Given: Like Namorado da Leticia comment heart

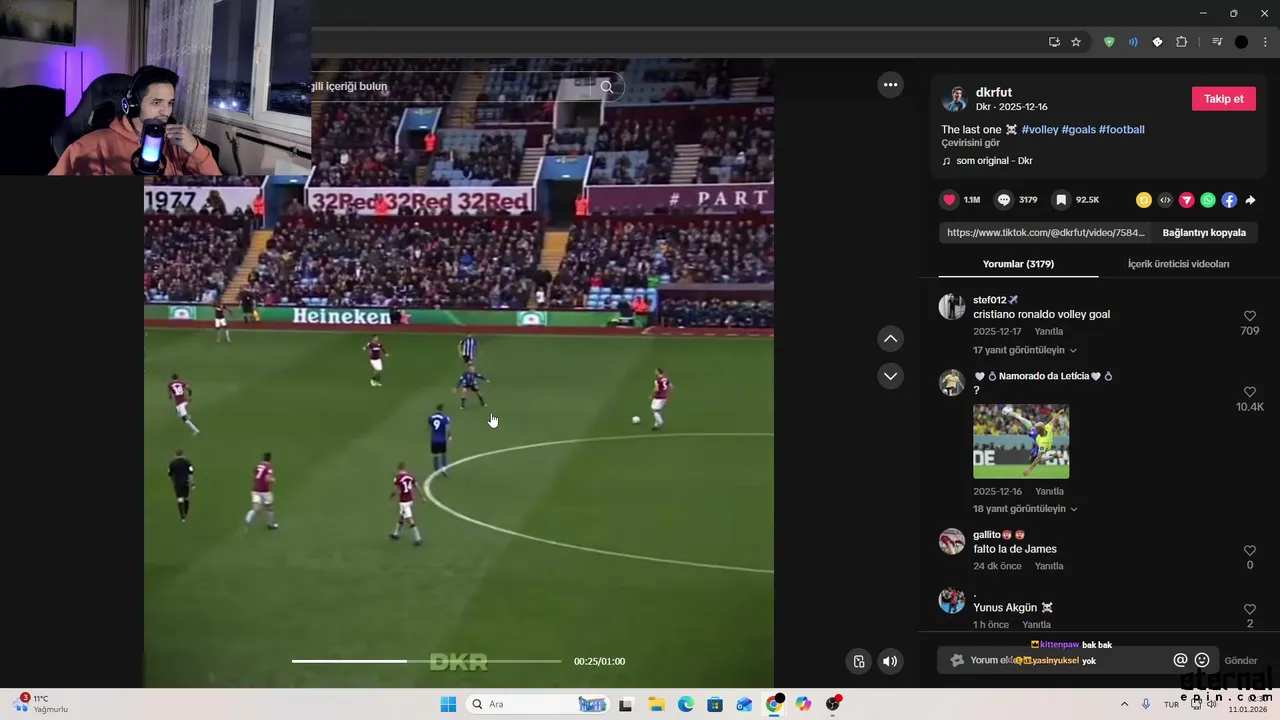Looking at the screenshot, I should click(x=1249, y=392).
